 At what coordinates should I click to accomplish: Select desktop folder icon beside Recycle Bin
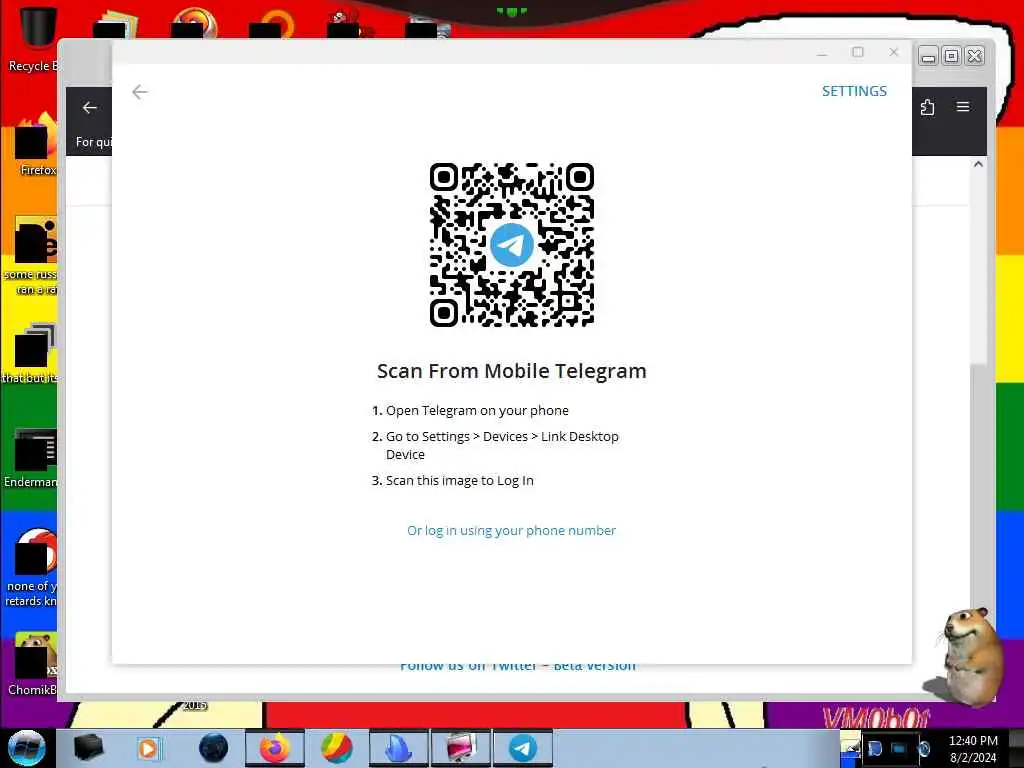(x=115, y=26)
